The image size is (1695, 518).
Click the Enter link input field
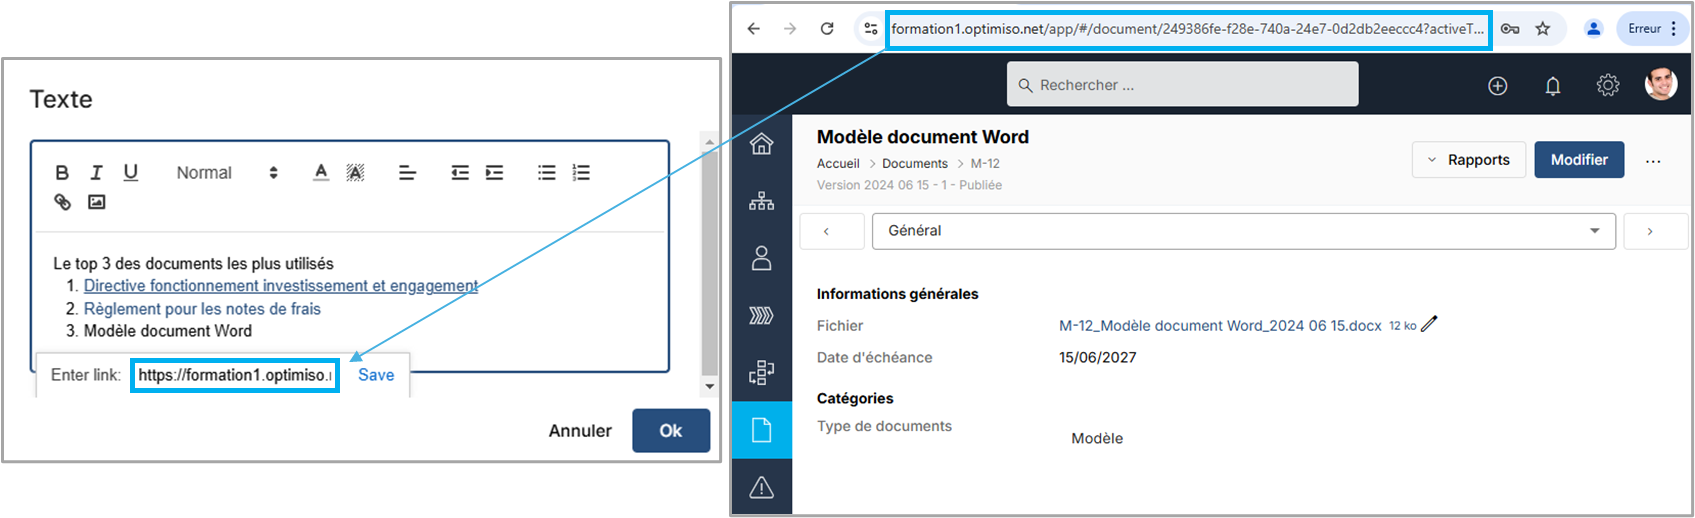[235, 375]
